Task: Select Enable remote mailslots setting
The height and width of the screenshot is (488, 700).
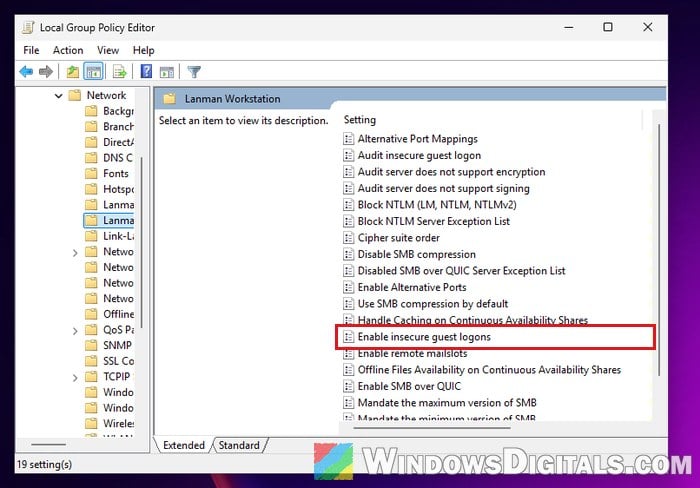Action: pos(405,354)
